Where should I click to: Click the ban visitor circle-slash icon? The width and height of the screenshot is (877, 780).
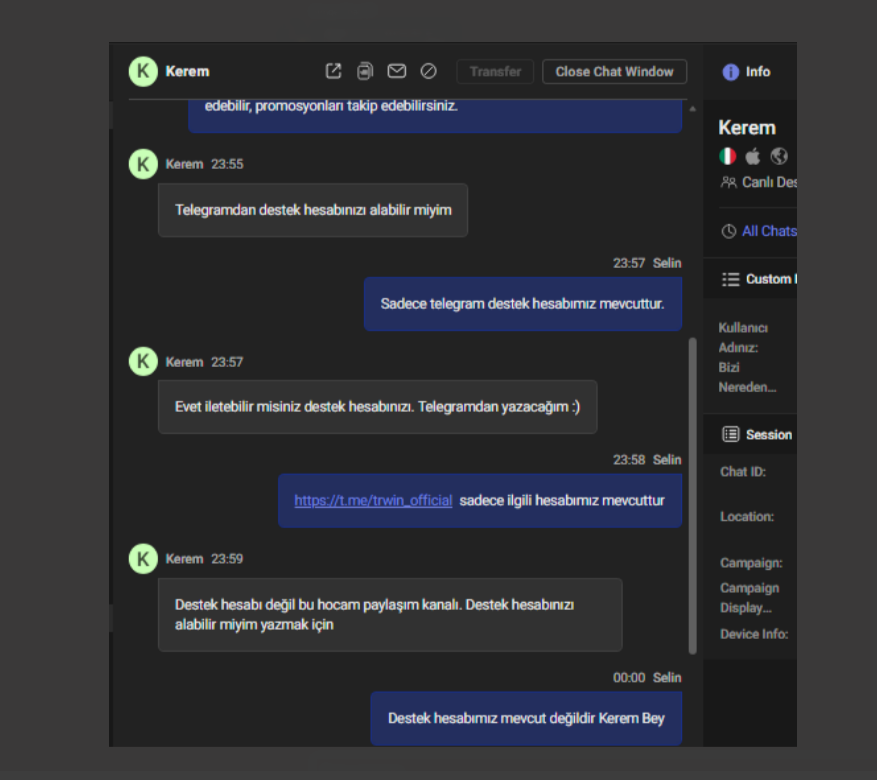pos(428,71)
